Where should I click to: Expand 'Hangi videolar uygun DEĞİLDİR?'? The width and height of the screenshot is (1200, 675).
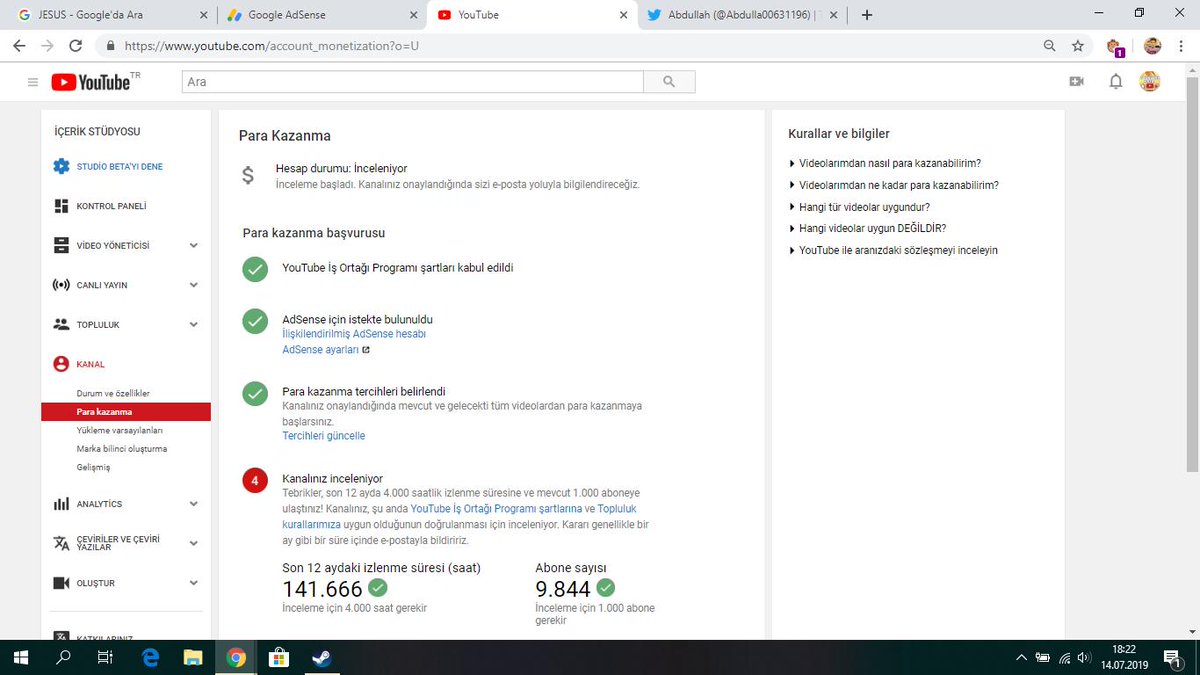coord(867,228)
